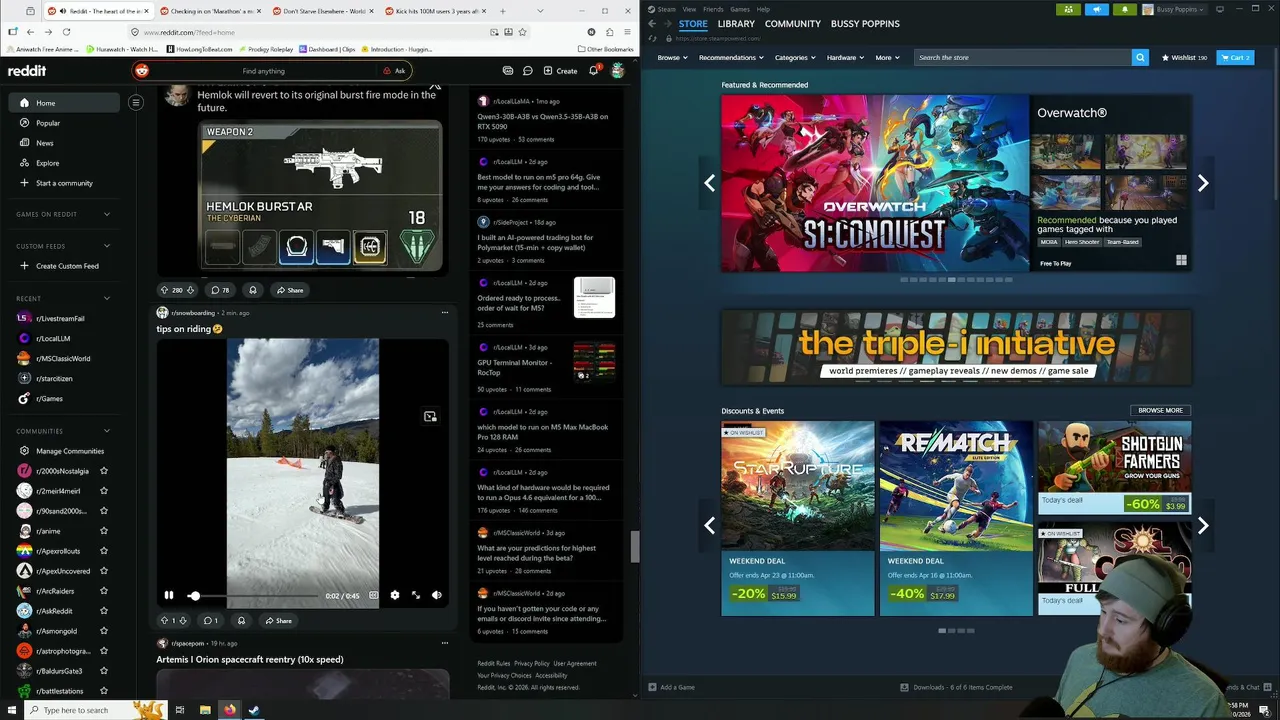Screen dimensions: 1280x720
Task: Favorite r/Asmongold with star
Action: point(104,631)
